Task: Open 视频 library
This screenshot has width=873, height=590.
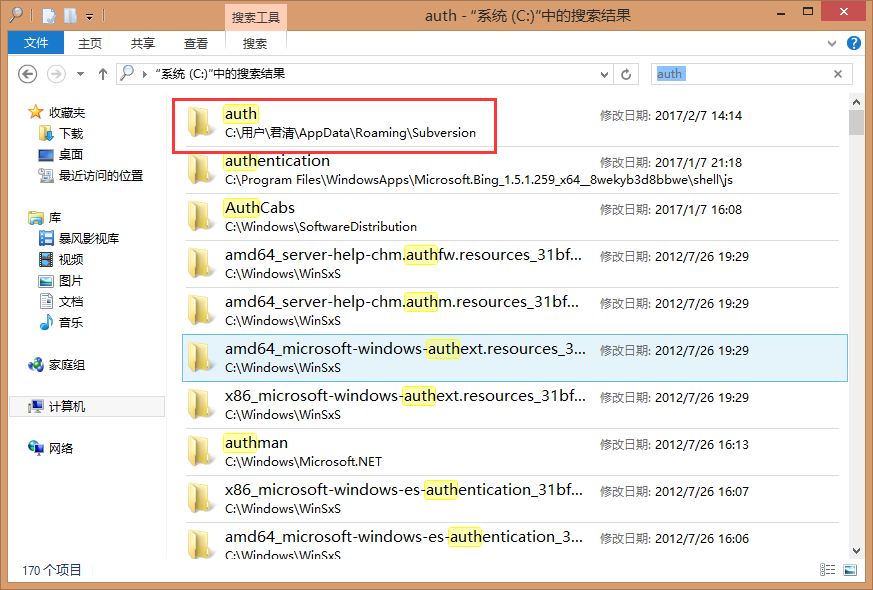Action: [61, 259]
